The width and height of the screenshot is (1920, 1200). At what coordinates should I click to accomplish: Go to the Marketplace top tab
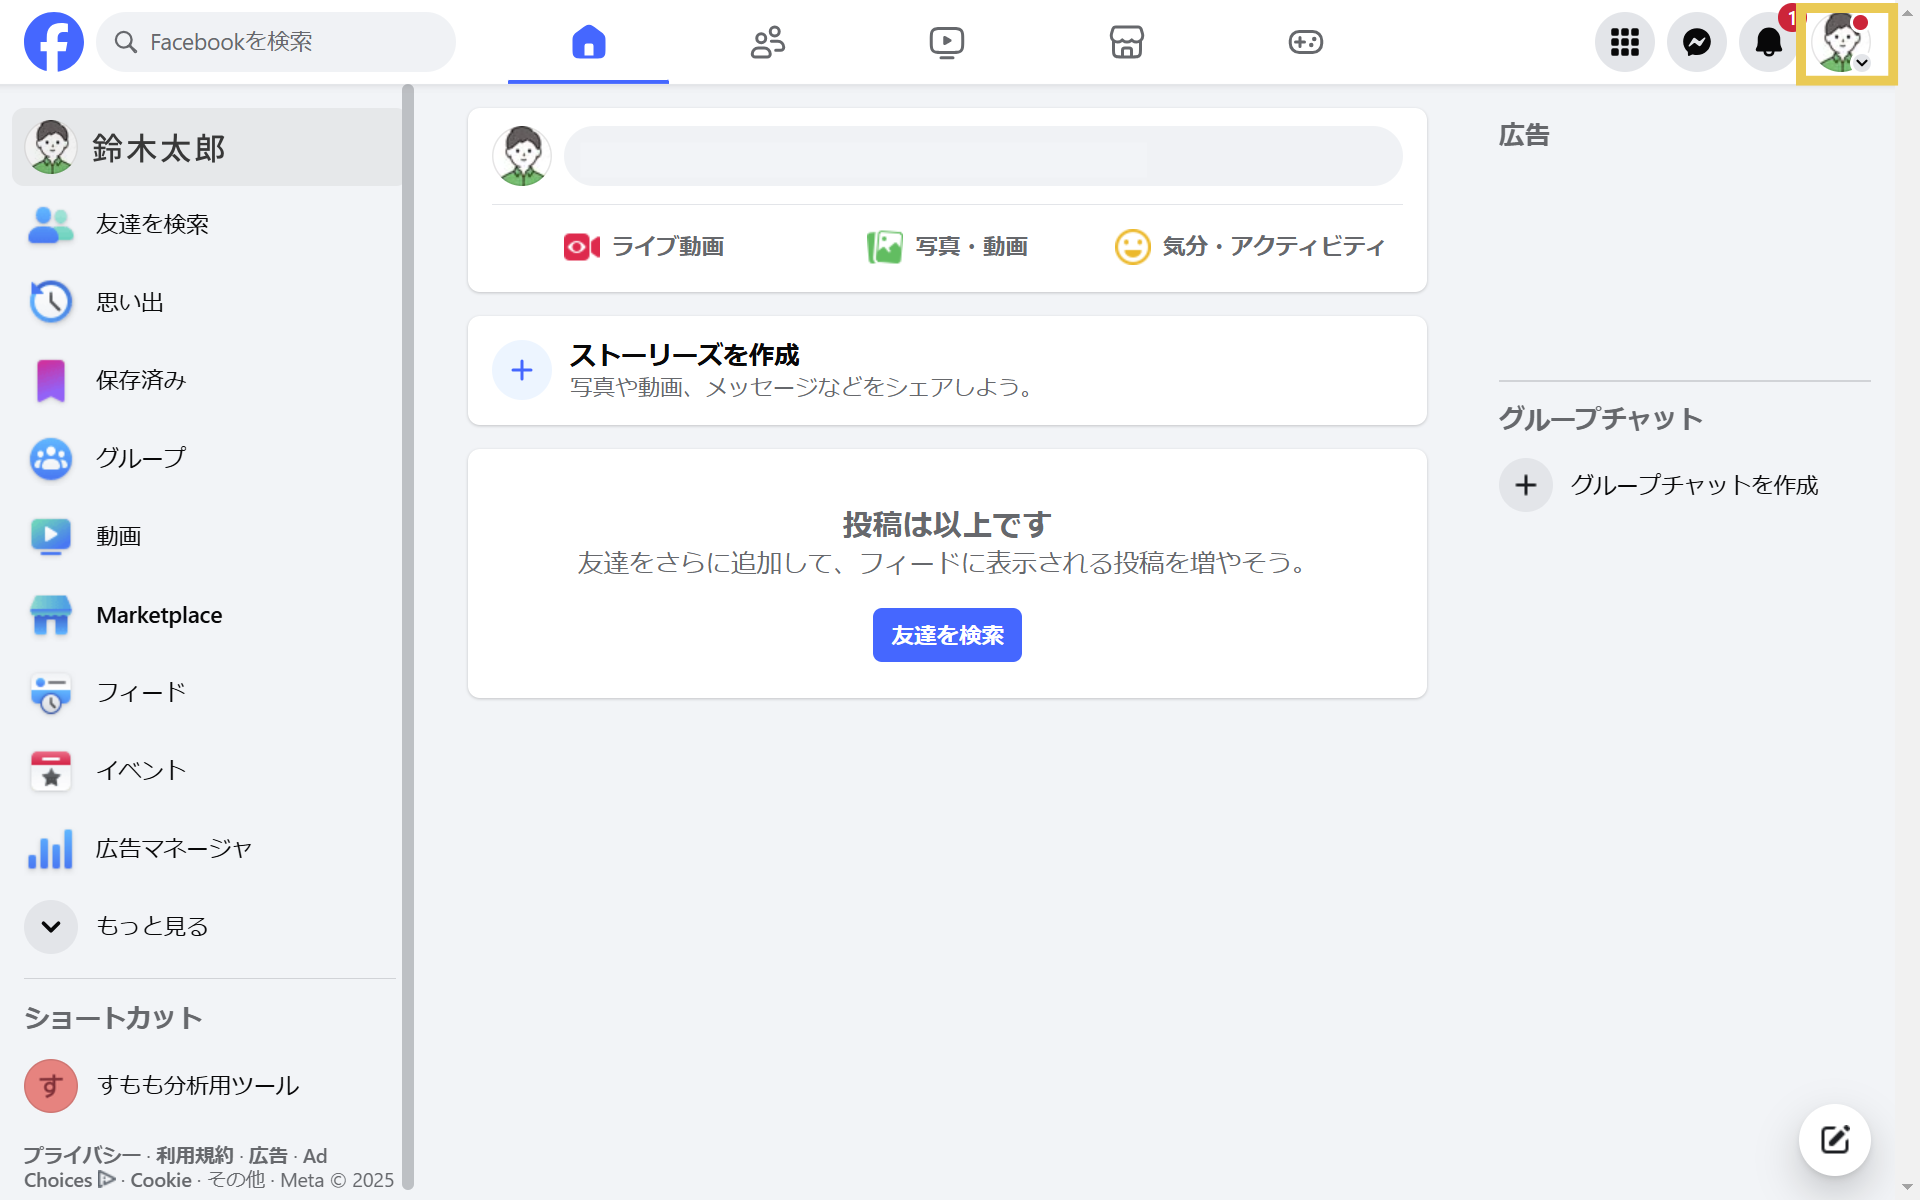1126,42
